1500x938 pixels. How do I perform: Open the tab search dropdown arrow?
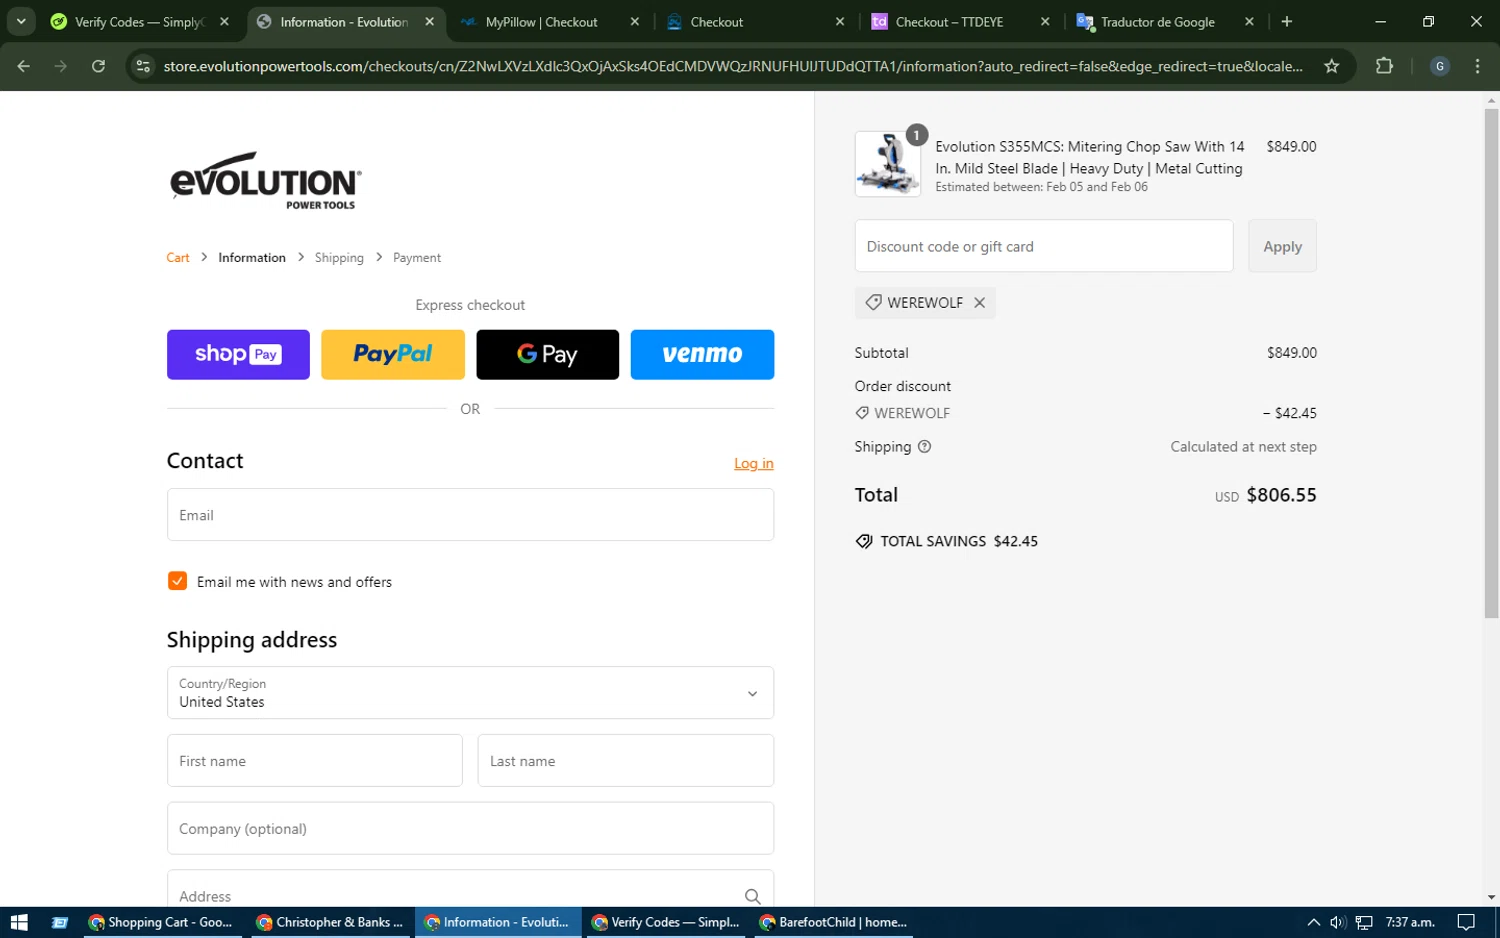(21, 21)
